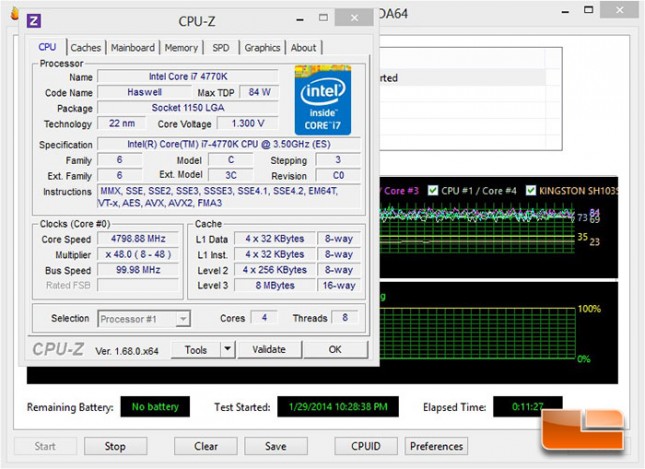Open the Tools dropdown arrow
The width and height of the screenshot is (645, 469).
point(227,350)
